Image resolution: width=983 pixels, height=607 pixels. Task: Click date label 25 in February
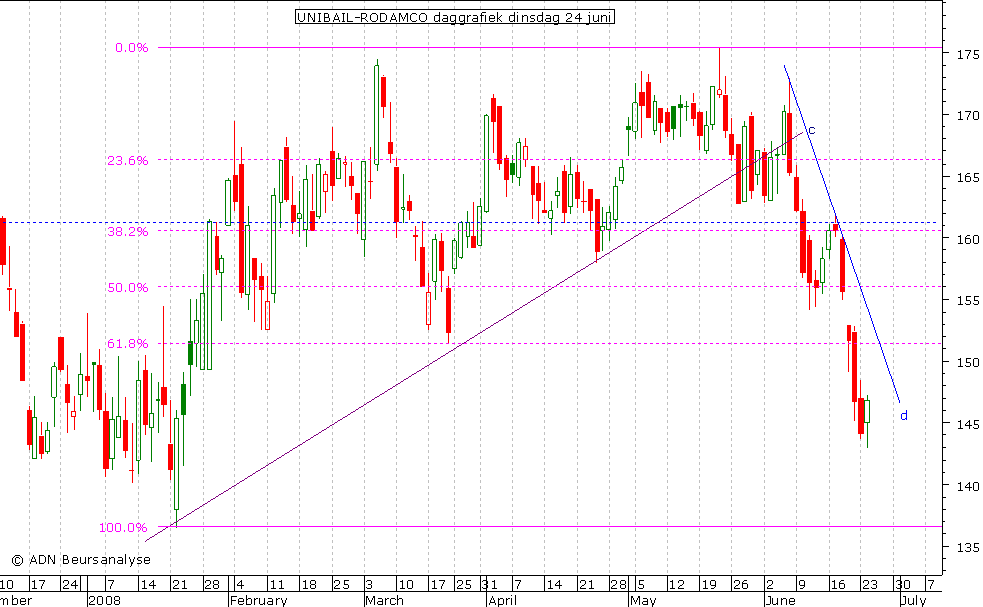(341, 585)
